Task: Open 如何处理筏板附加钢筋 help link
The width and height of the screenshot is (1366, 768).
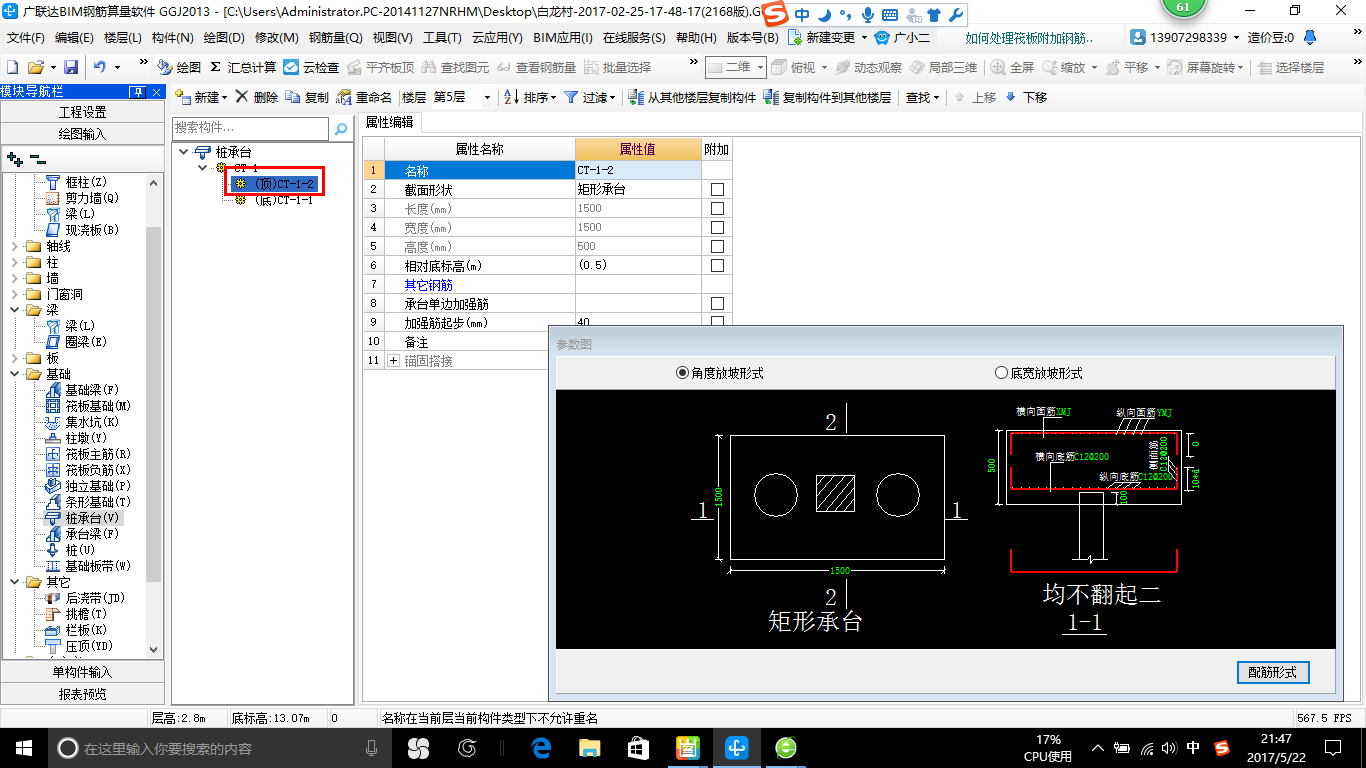Action: (x=1030, y=38)
